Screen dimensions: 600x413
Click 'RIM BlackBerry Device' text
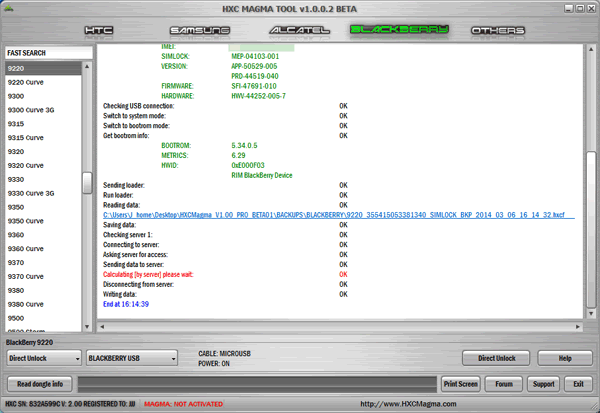(262, 175)
